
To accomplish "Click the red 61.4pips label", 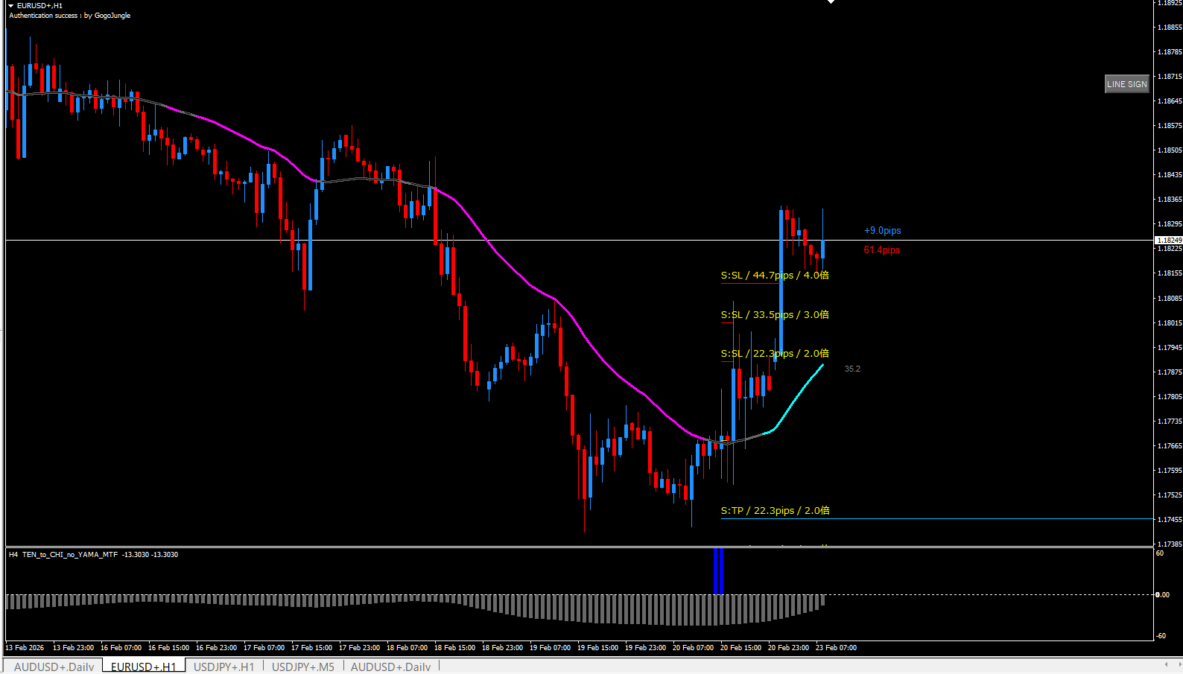I will (882, 250).
